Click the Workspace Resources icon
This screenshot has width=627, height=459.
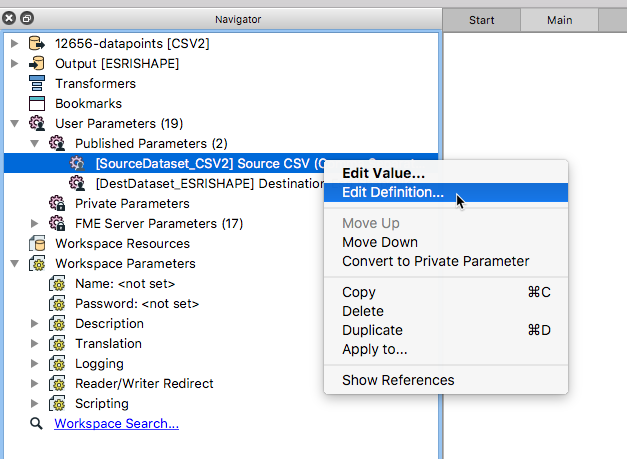[x=37, y=243]
